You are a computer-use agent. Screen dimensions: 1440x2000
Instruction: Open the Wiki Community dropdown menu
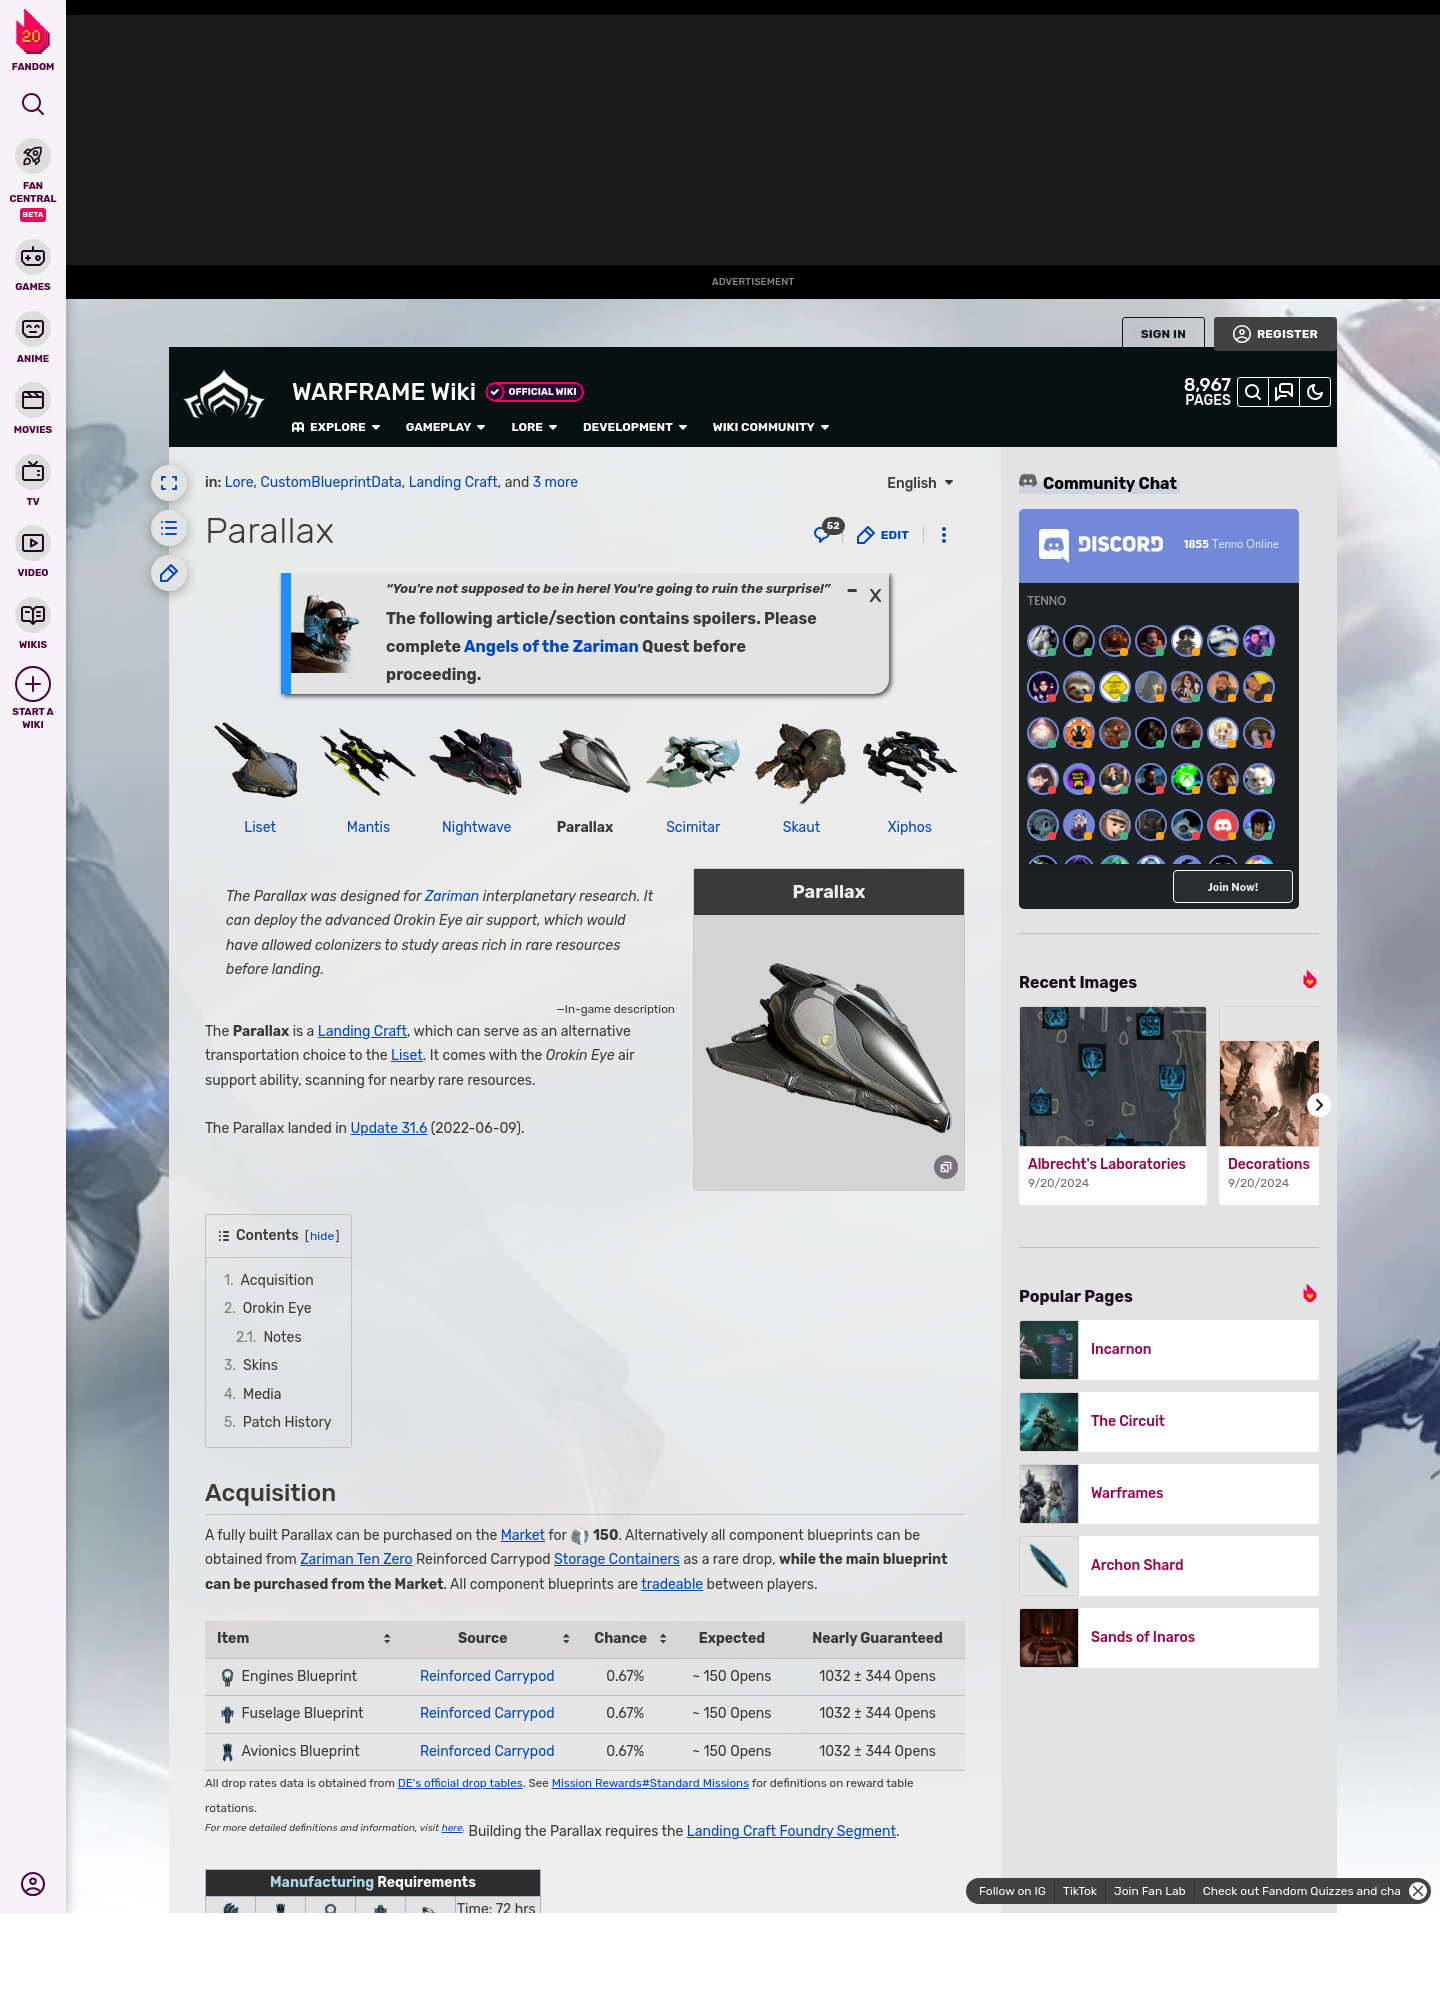pyautogui.click(x=771, y=427)
